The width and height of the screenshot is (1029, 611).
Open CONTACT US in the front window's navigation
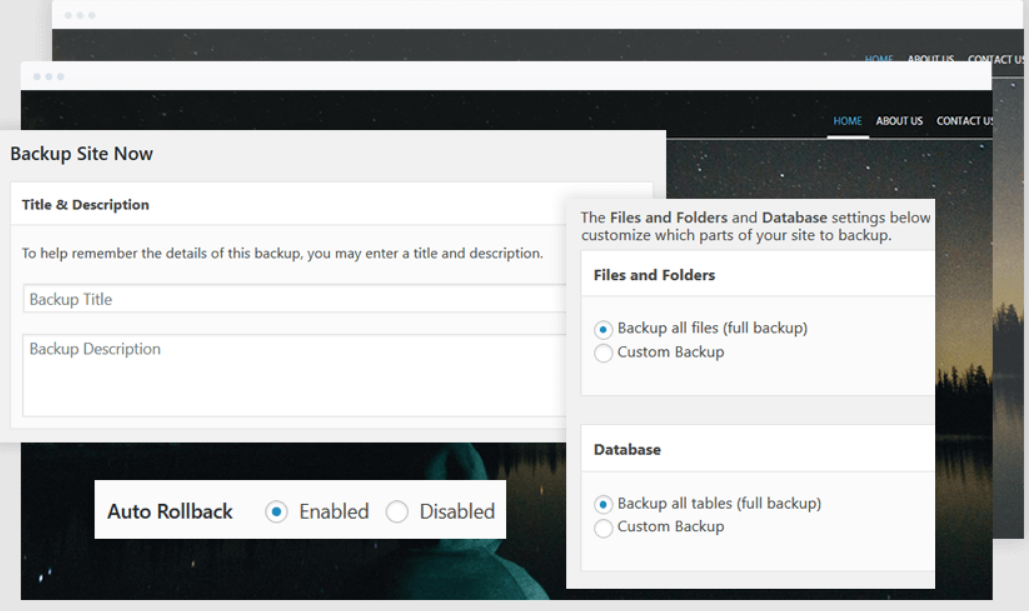pos(964,121)
